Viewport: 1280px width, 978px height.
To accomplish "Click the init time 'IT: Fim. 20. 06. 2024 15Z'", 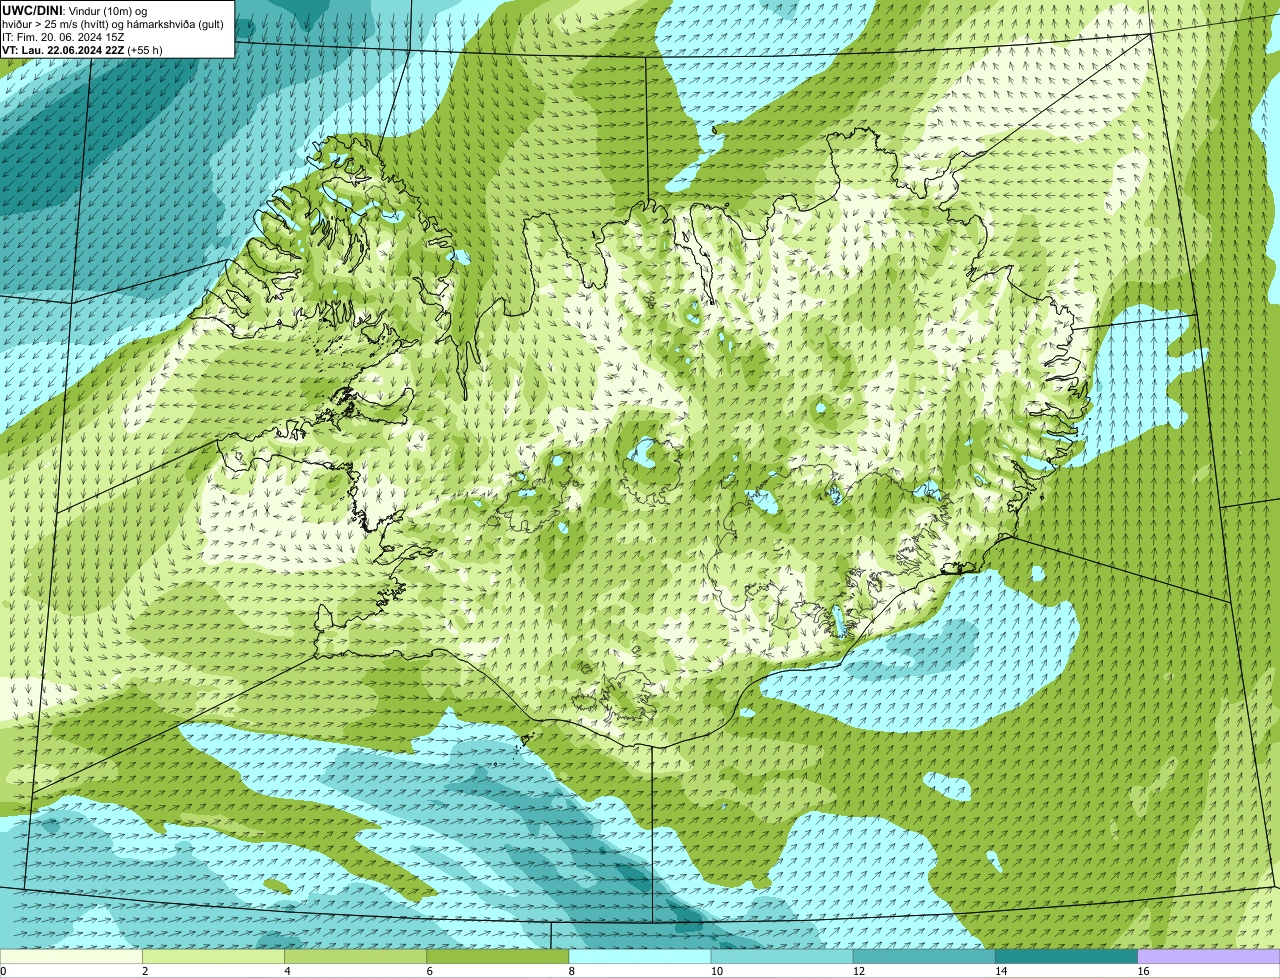I will click(x=64, y=37).
